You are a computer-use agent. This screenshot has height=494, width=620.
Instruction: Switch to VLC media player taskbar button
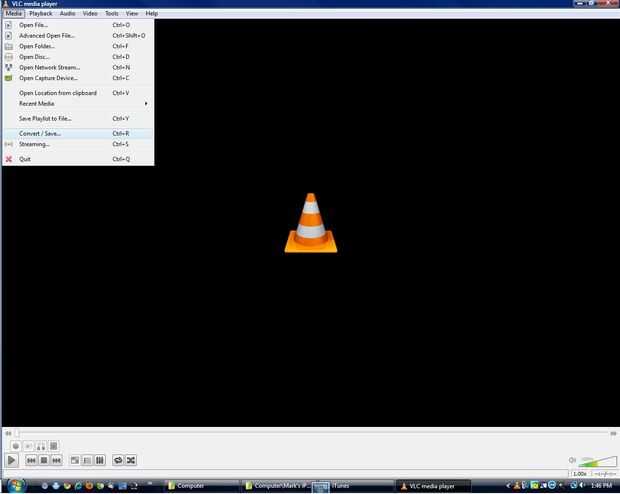coord(433,486)
